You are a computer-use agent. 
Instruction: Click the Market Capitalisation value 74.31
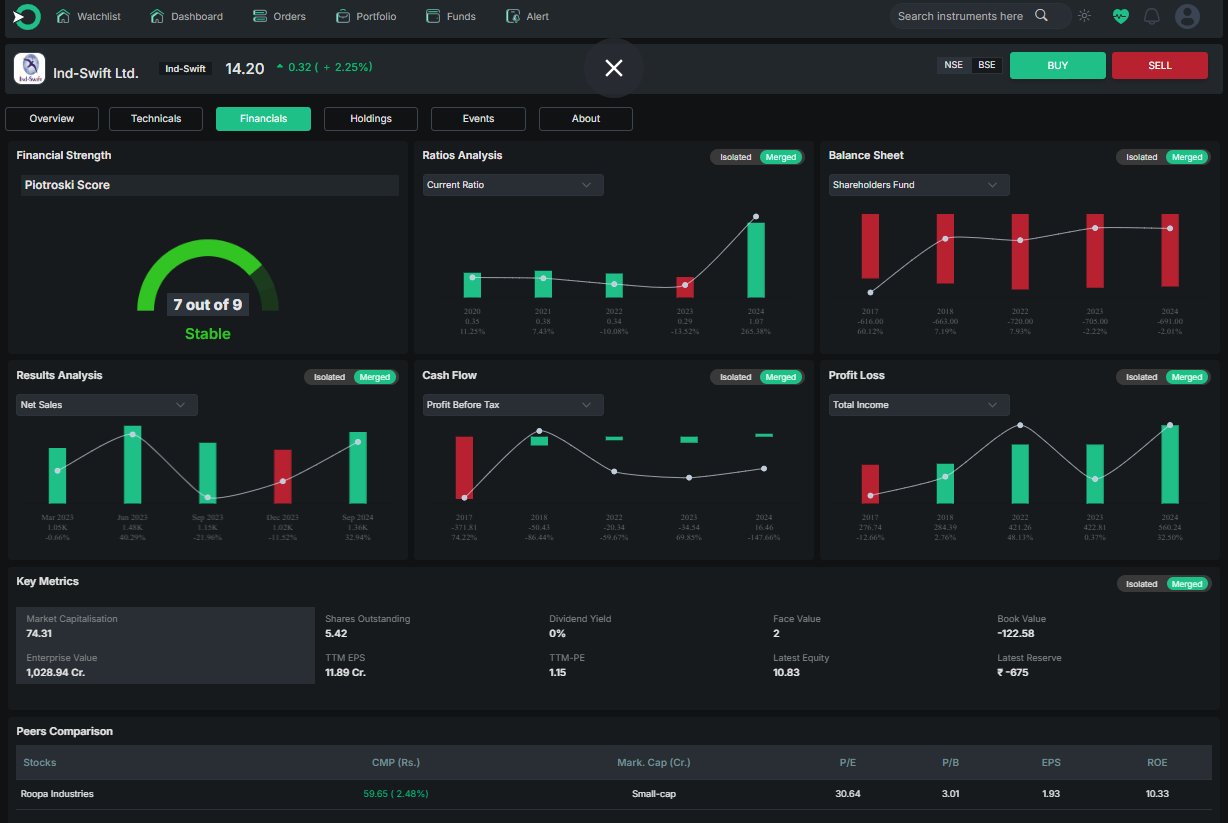39,633
